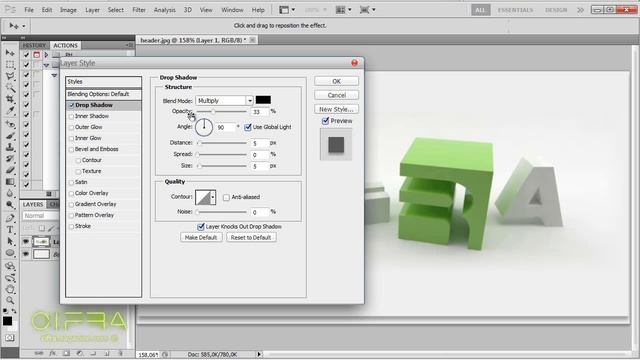Click the Opacity slider track
The width and height of the screenshot is (640, 360).
222,112
